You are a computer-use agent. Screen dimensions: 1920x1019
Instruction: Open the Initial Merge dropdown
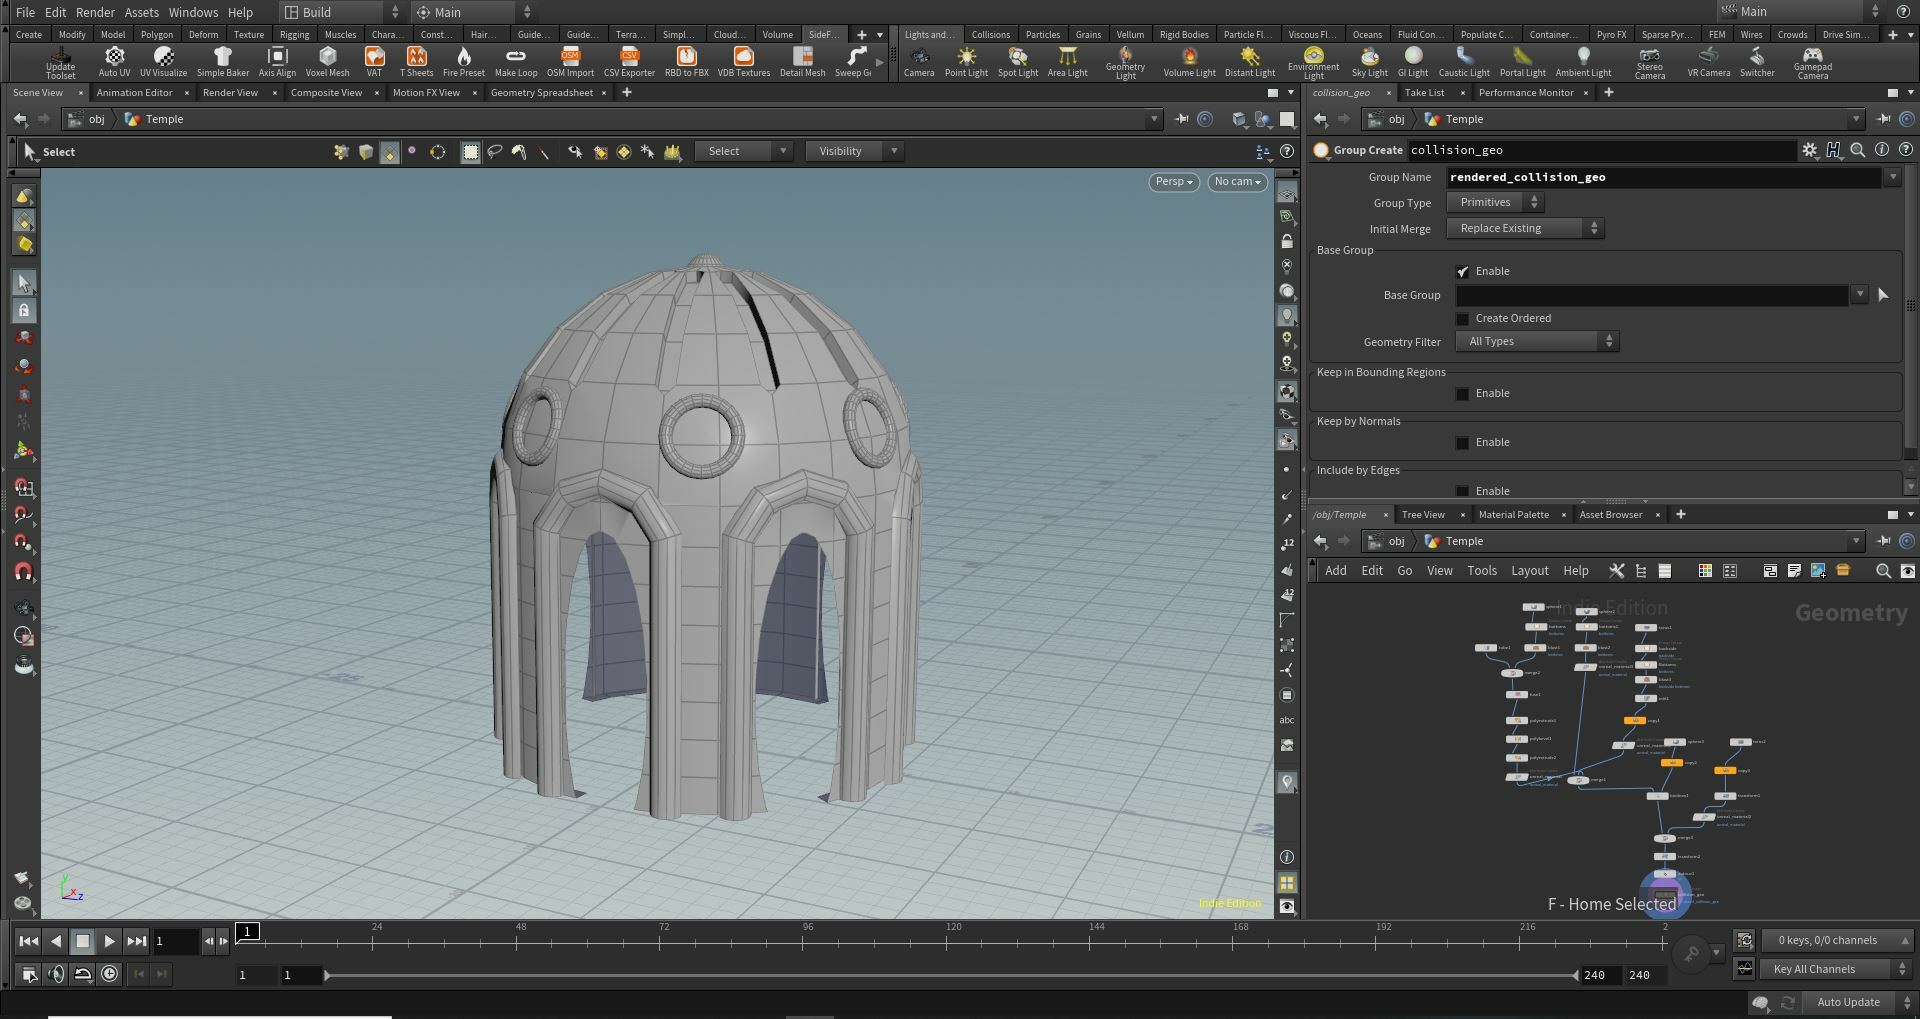pyautogui.click(x=1525, y=229)
